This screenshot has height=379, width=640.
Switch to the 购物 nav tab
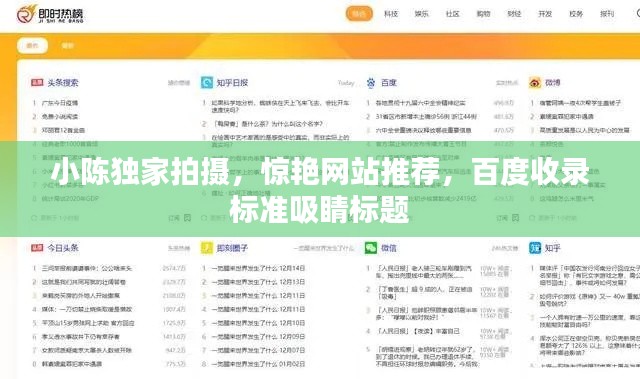483,14
